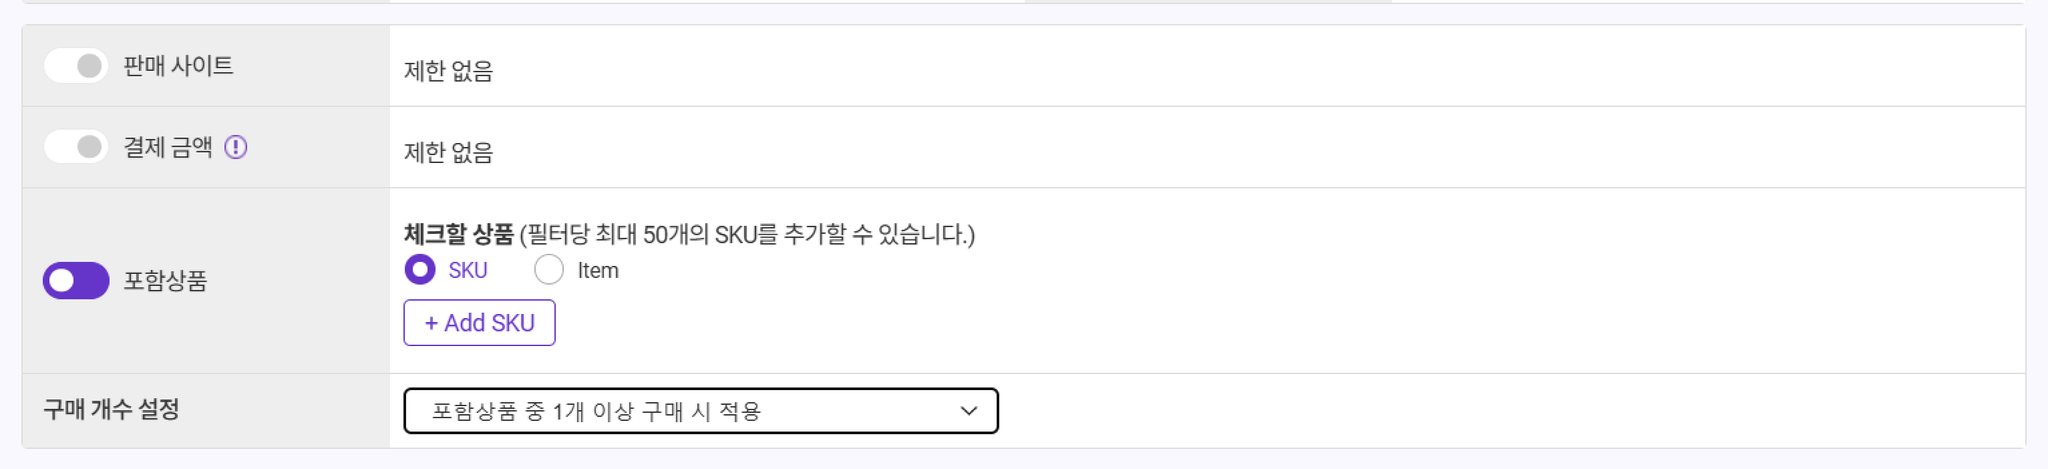Disable the 포함상품 toggle switch
Viewport: 2048px width, 469px height.
[x=76, y=281]
